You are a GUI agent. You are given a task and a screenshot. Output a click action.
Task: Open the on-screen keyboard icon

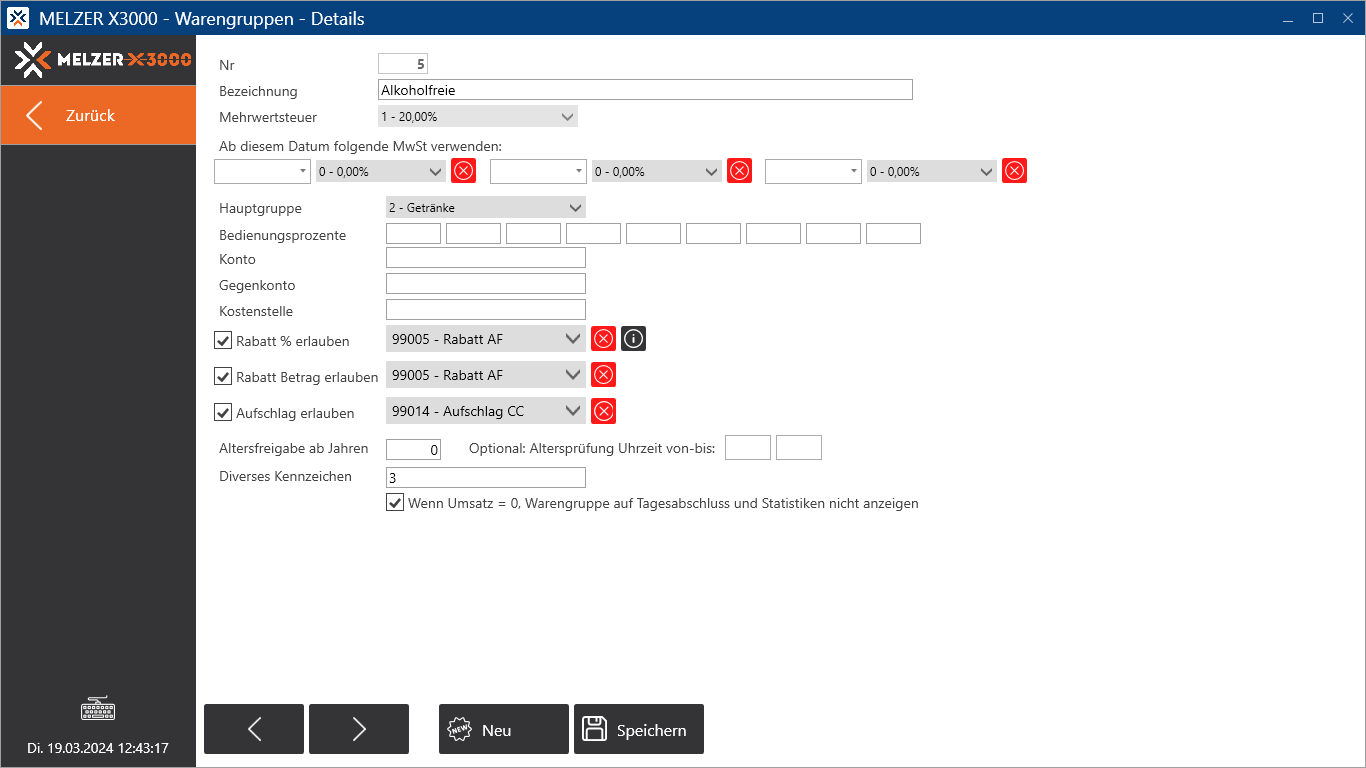pyautogui.click(x=98, y=710)
